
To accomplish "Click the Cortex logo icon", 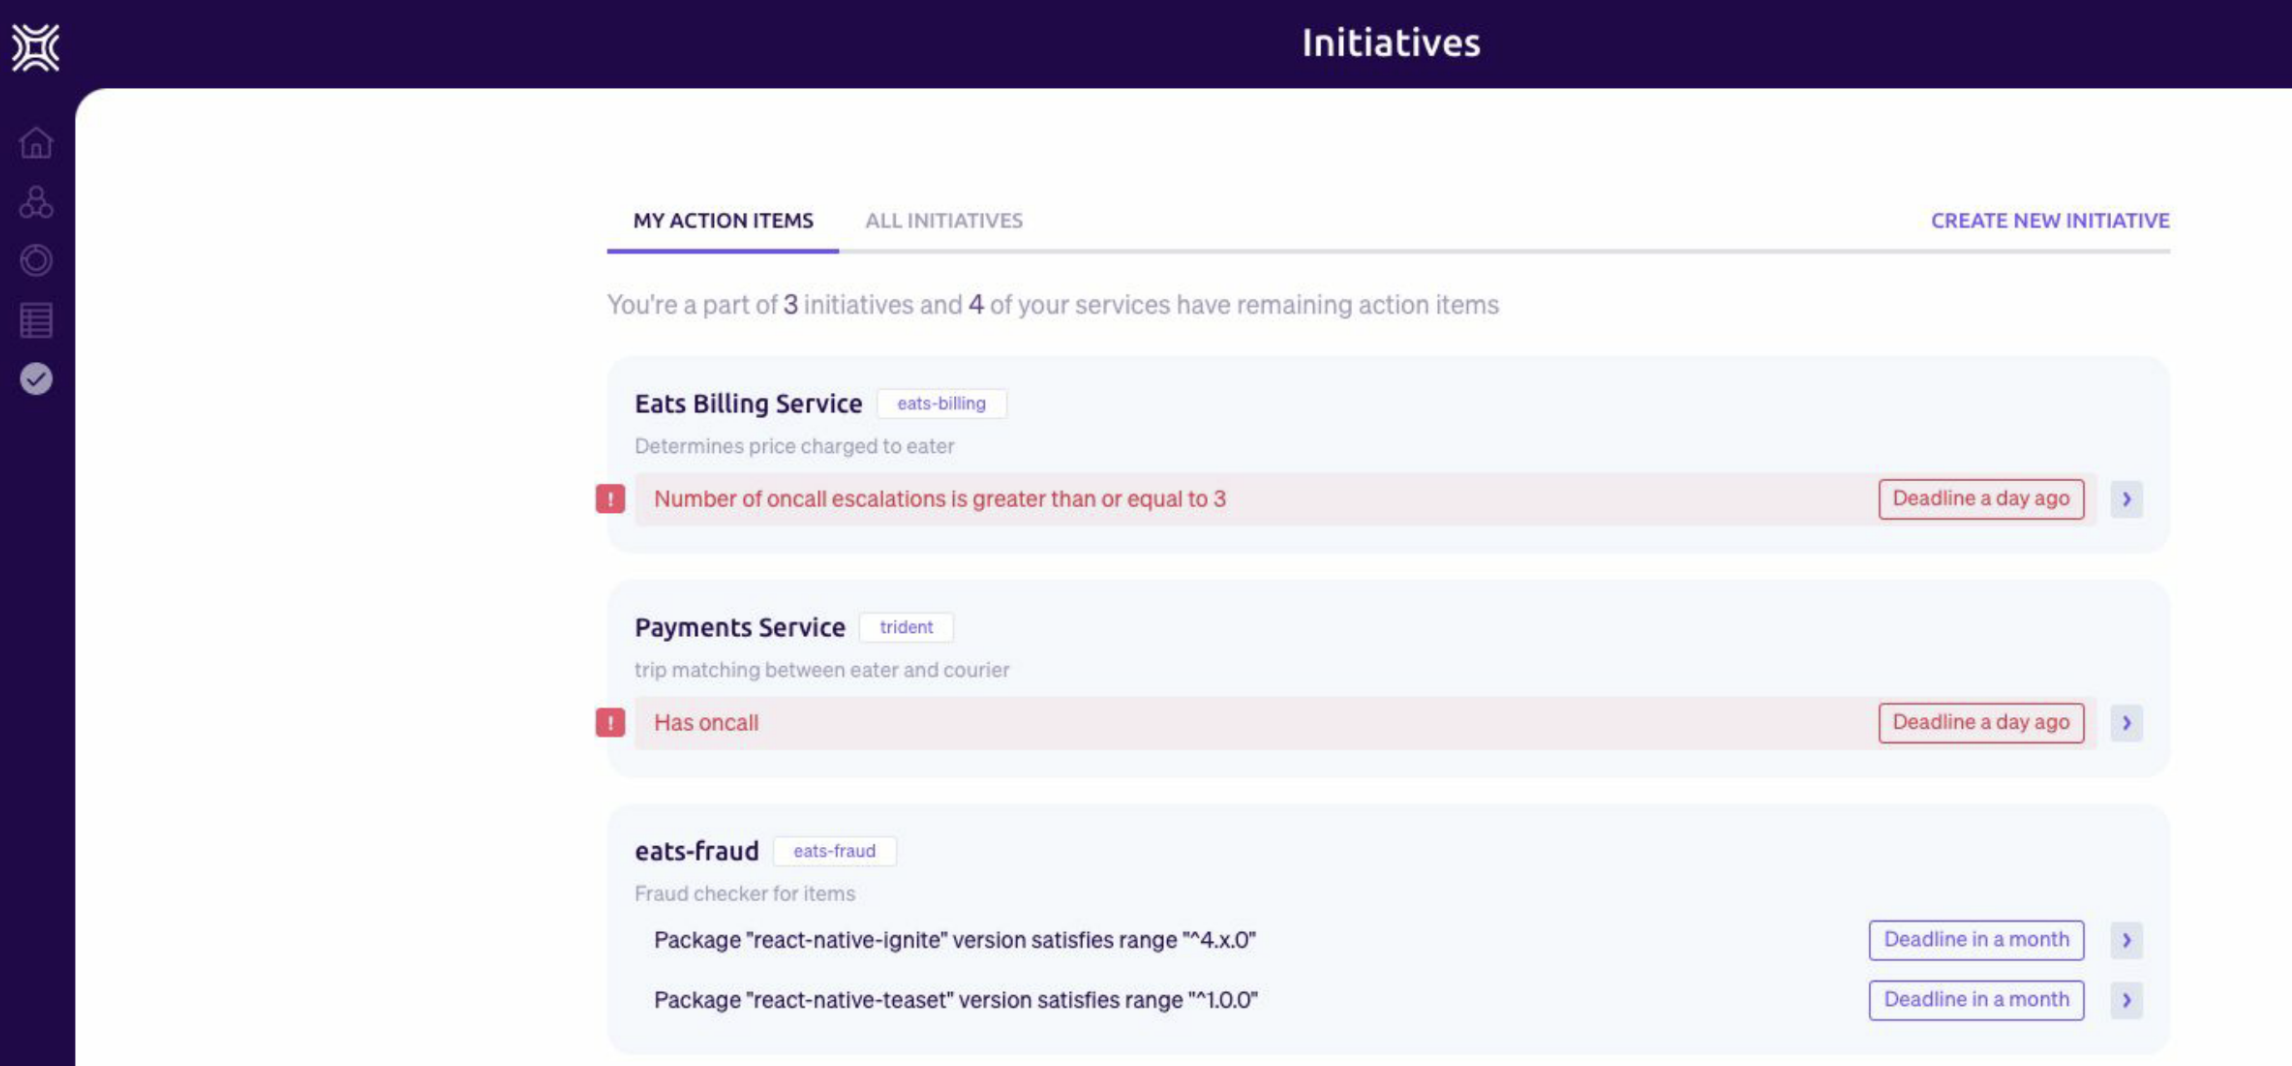I will (x=36, y=47).
